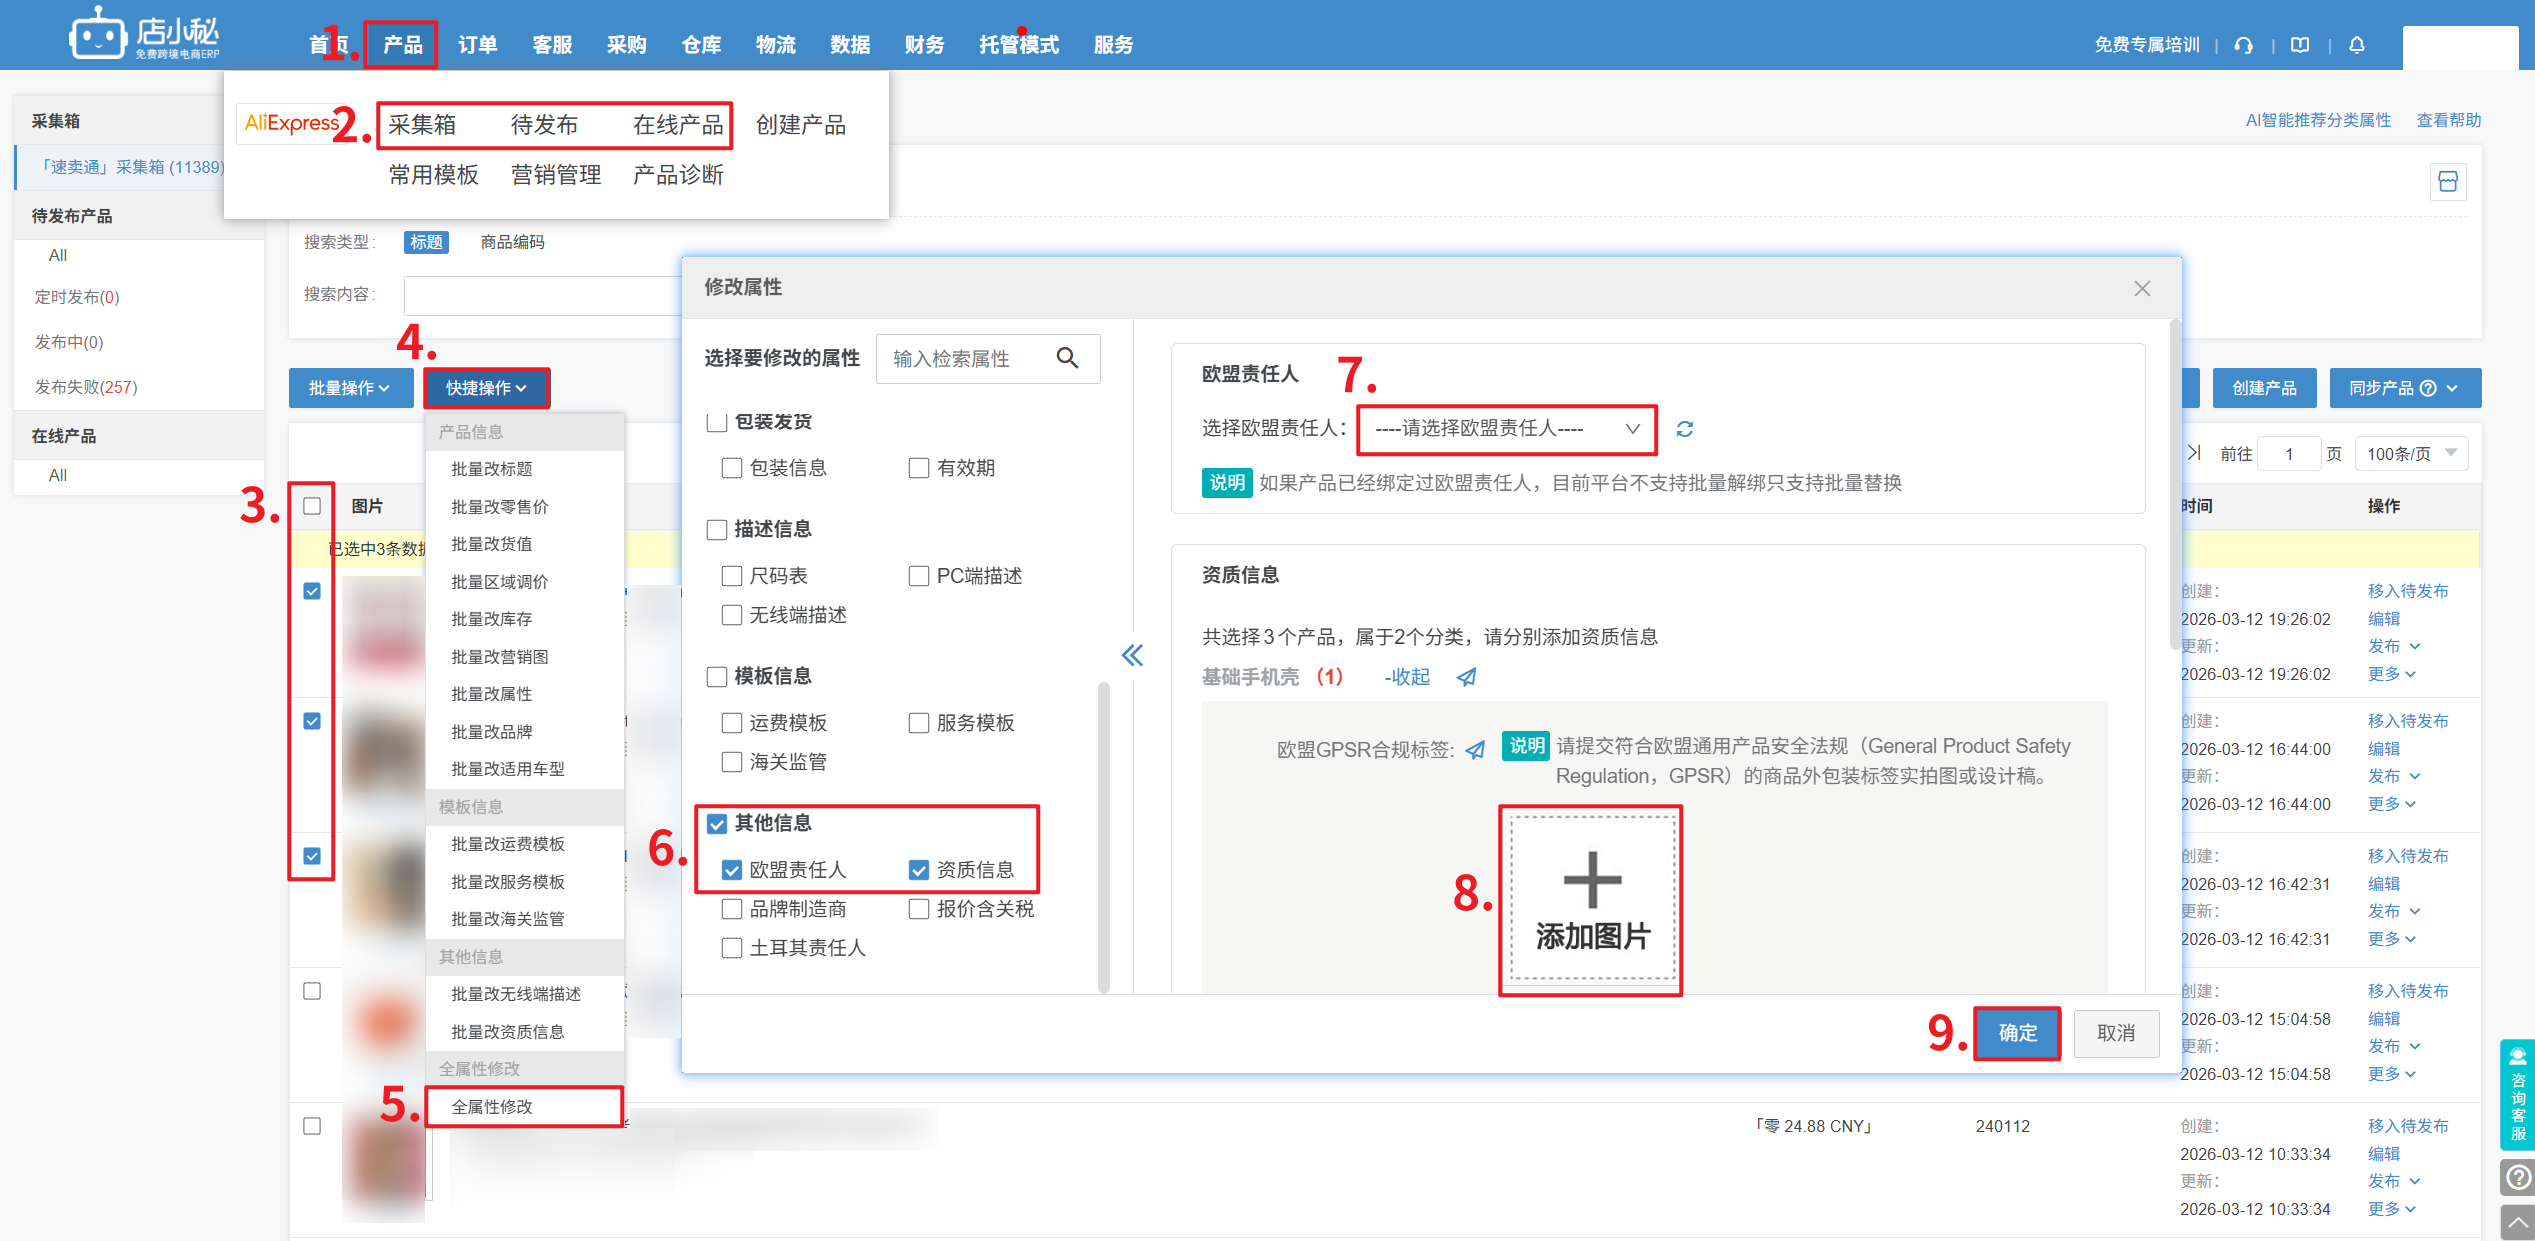Open the 100条/页 page size dropdown
The image size is (2535, 1241).
pyautogui.click(x=2411, y=454)
